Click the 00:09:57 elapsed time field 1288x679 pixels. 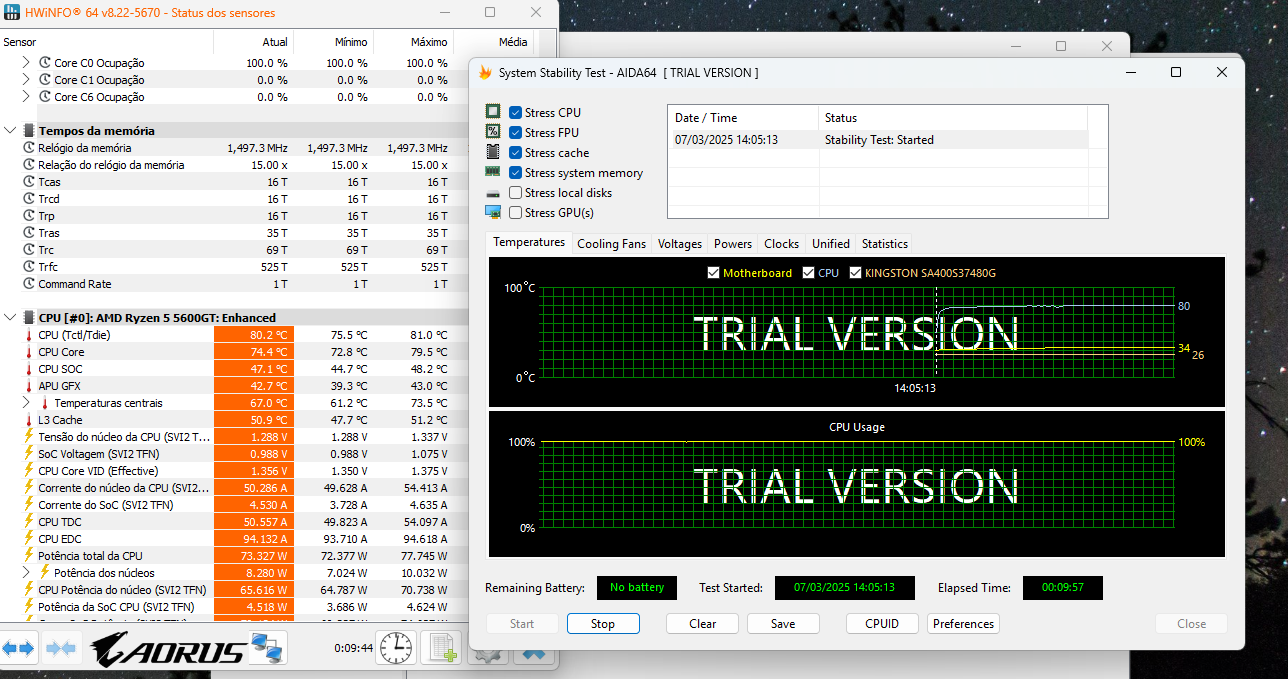click(x=1062, y=587)
